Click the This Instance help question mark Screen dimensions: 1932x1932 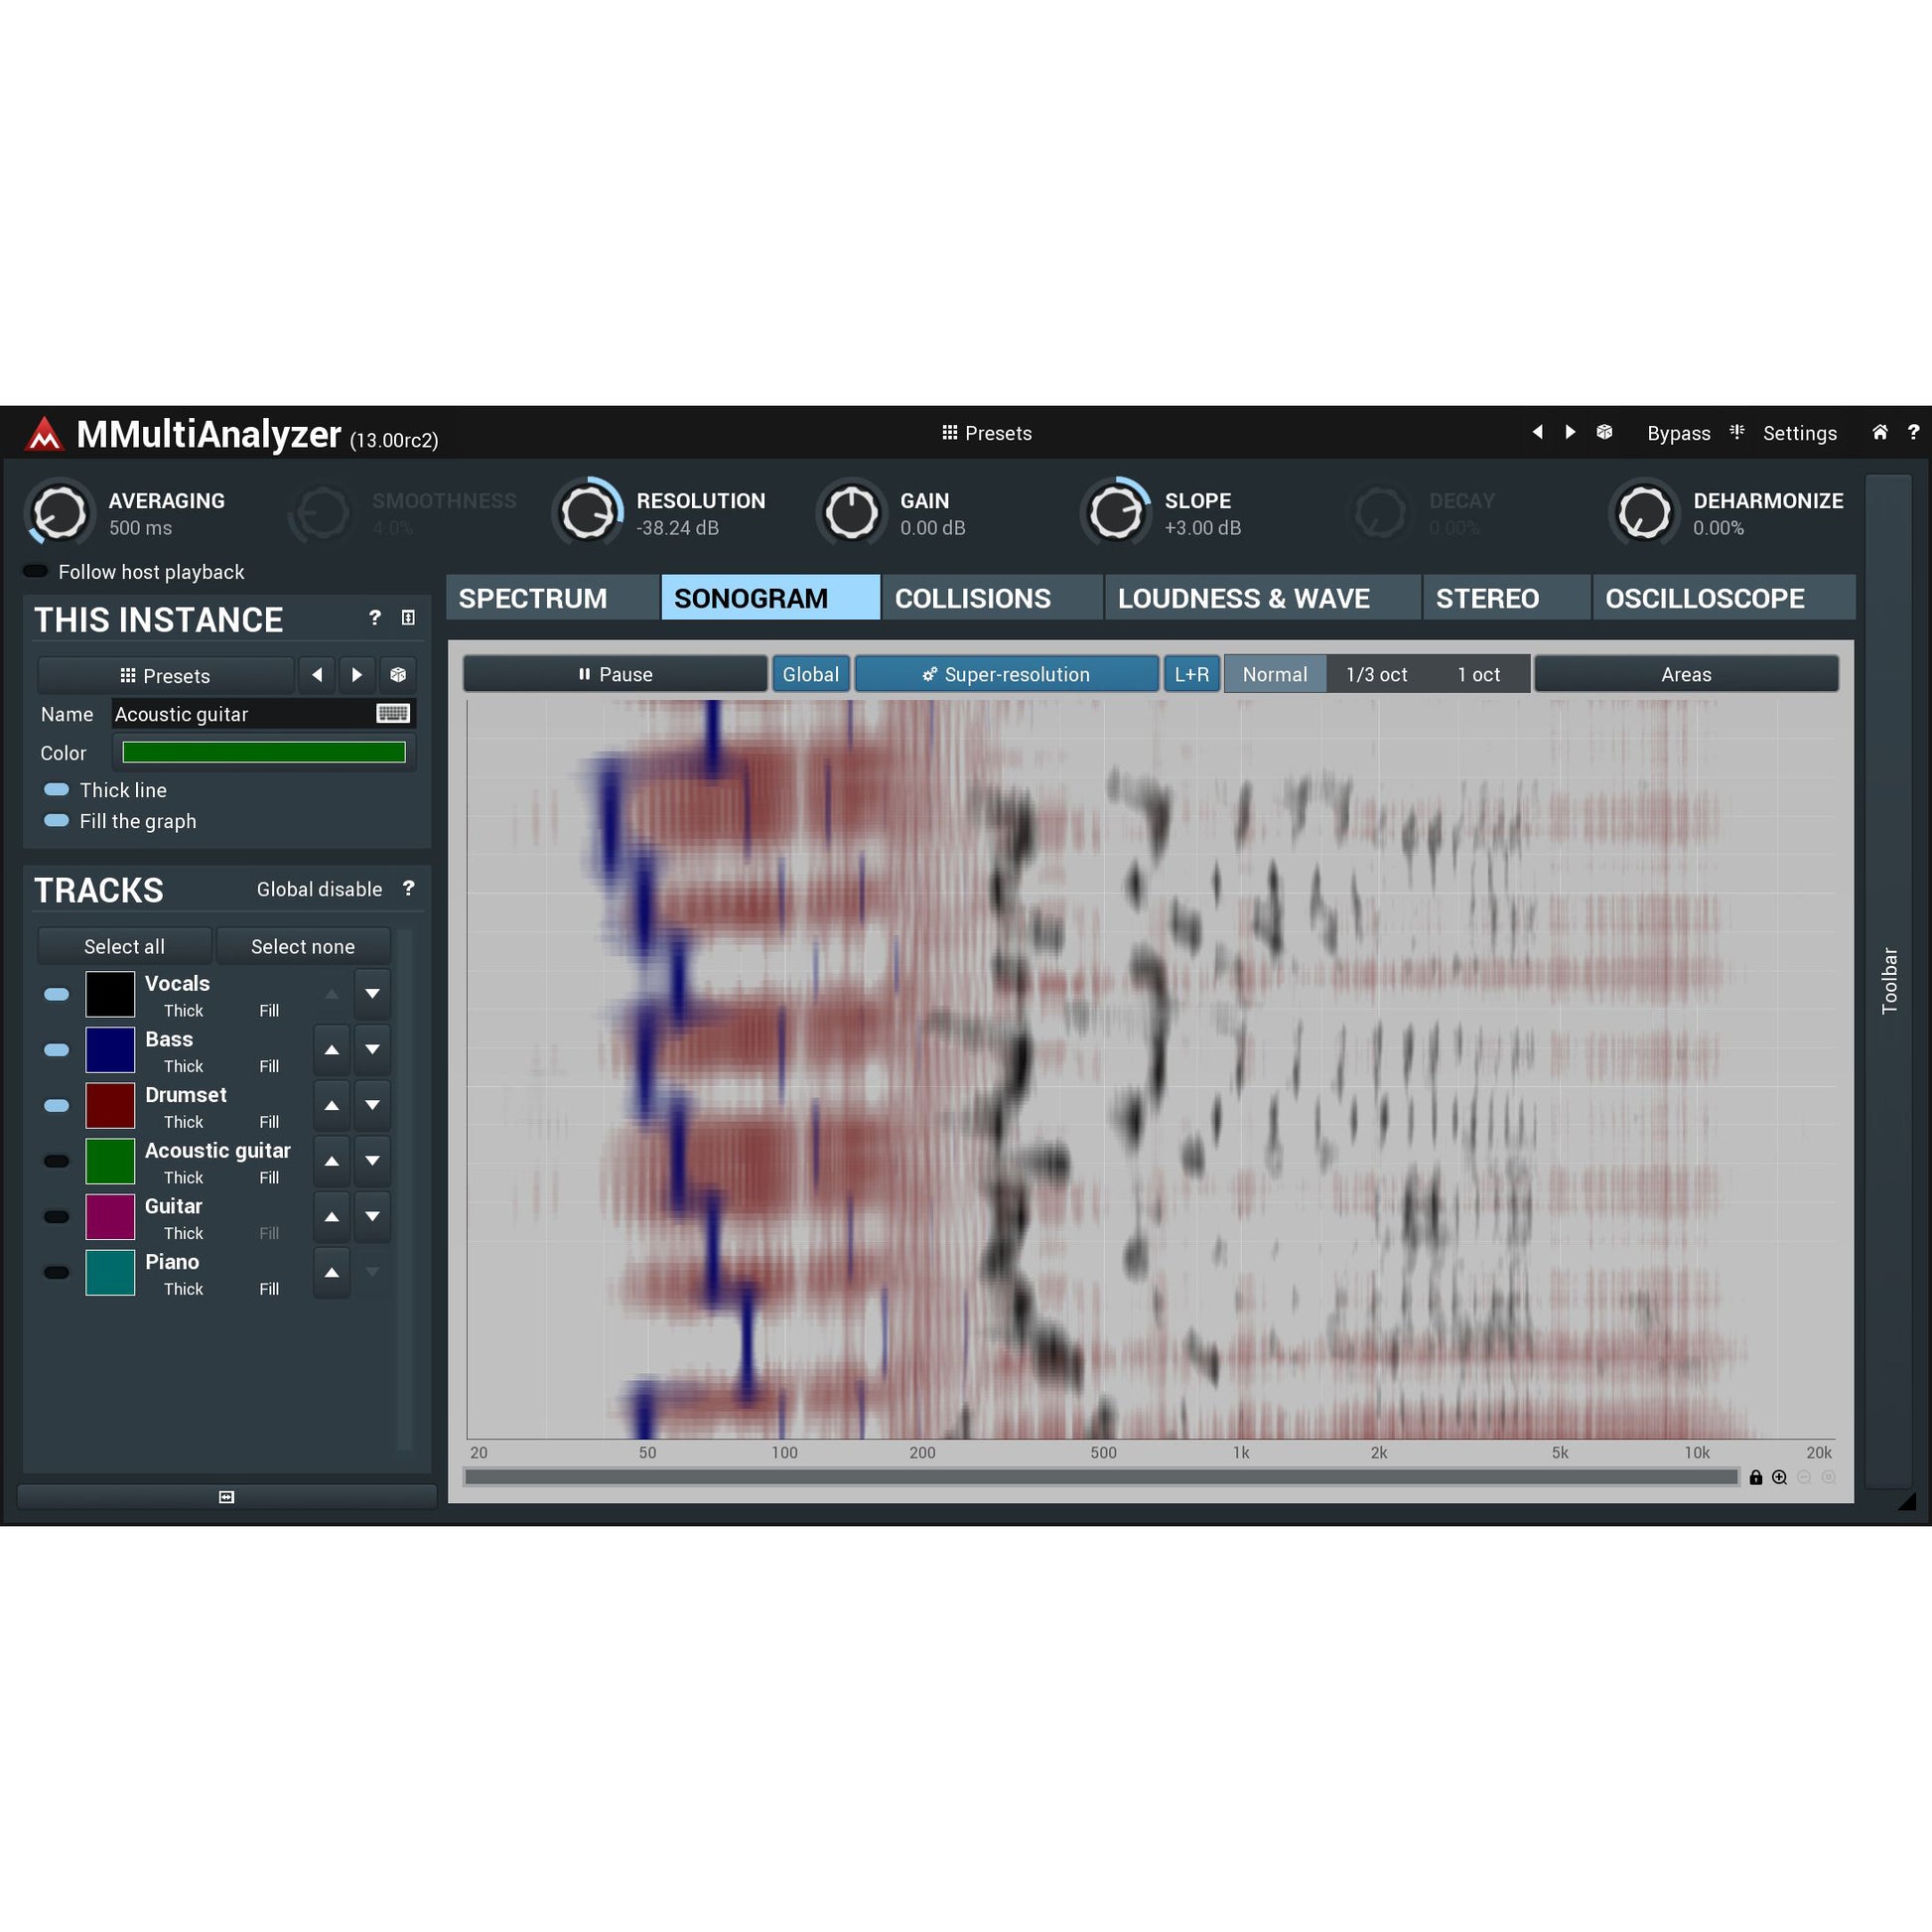click(375, 618)
